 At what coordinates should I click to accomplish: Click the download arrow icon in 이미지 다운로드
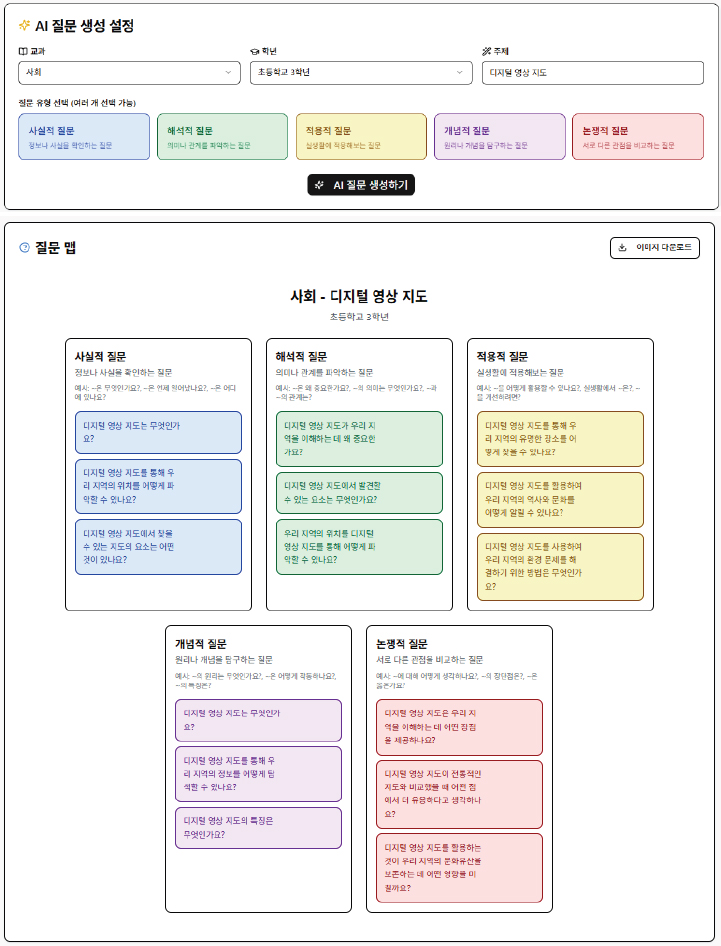[623, 248]
